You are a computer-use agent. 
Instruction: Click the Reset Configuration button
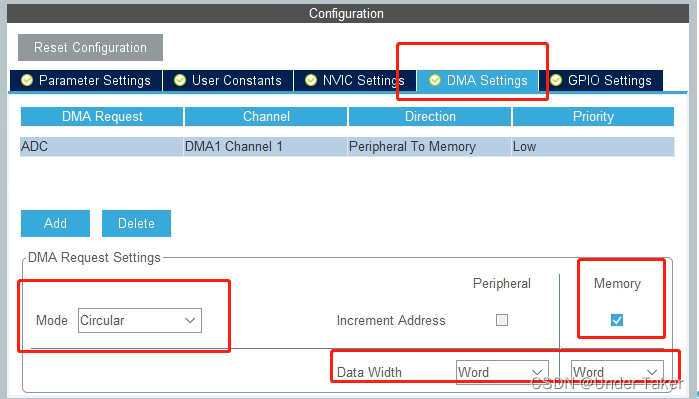pos(90,47)
